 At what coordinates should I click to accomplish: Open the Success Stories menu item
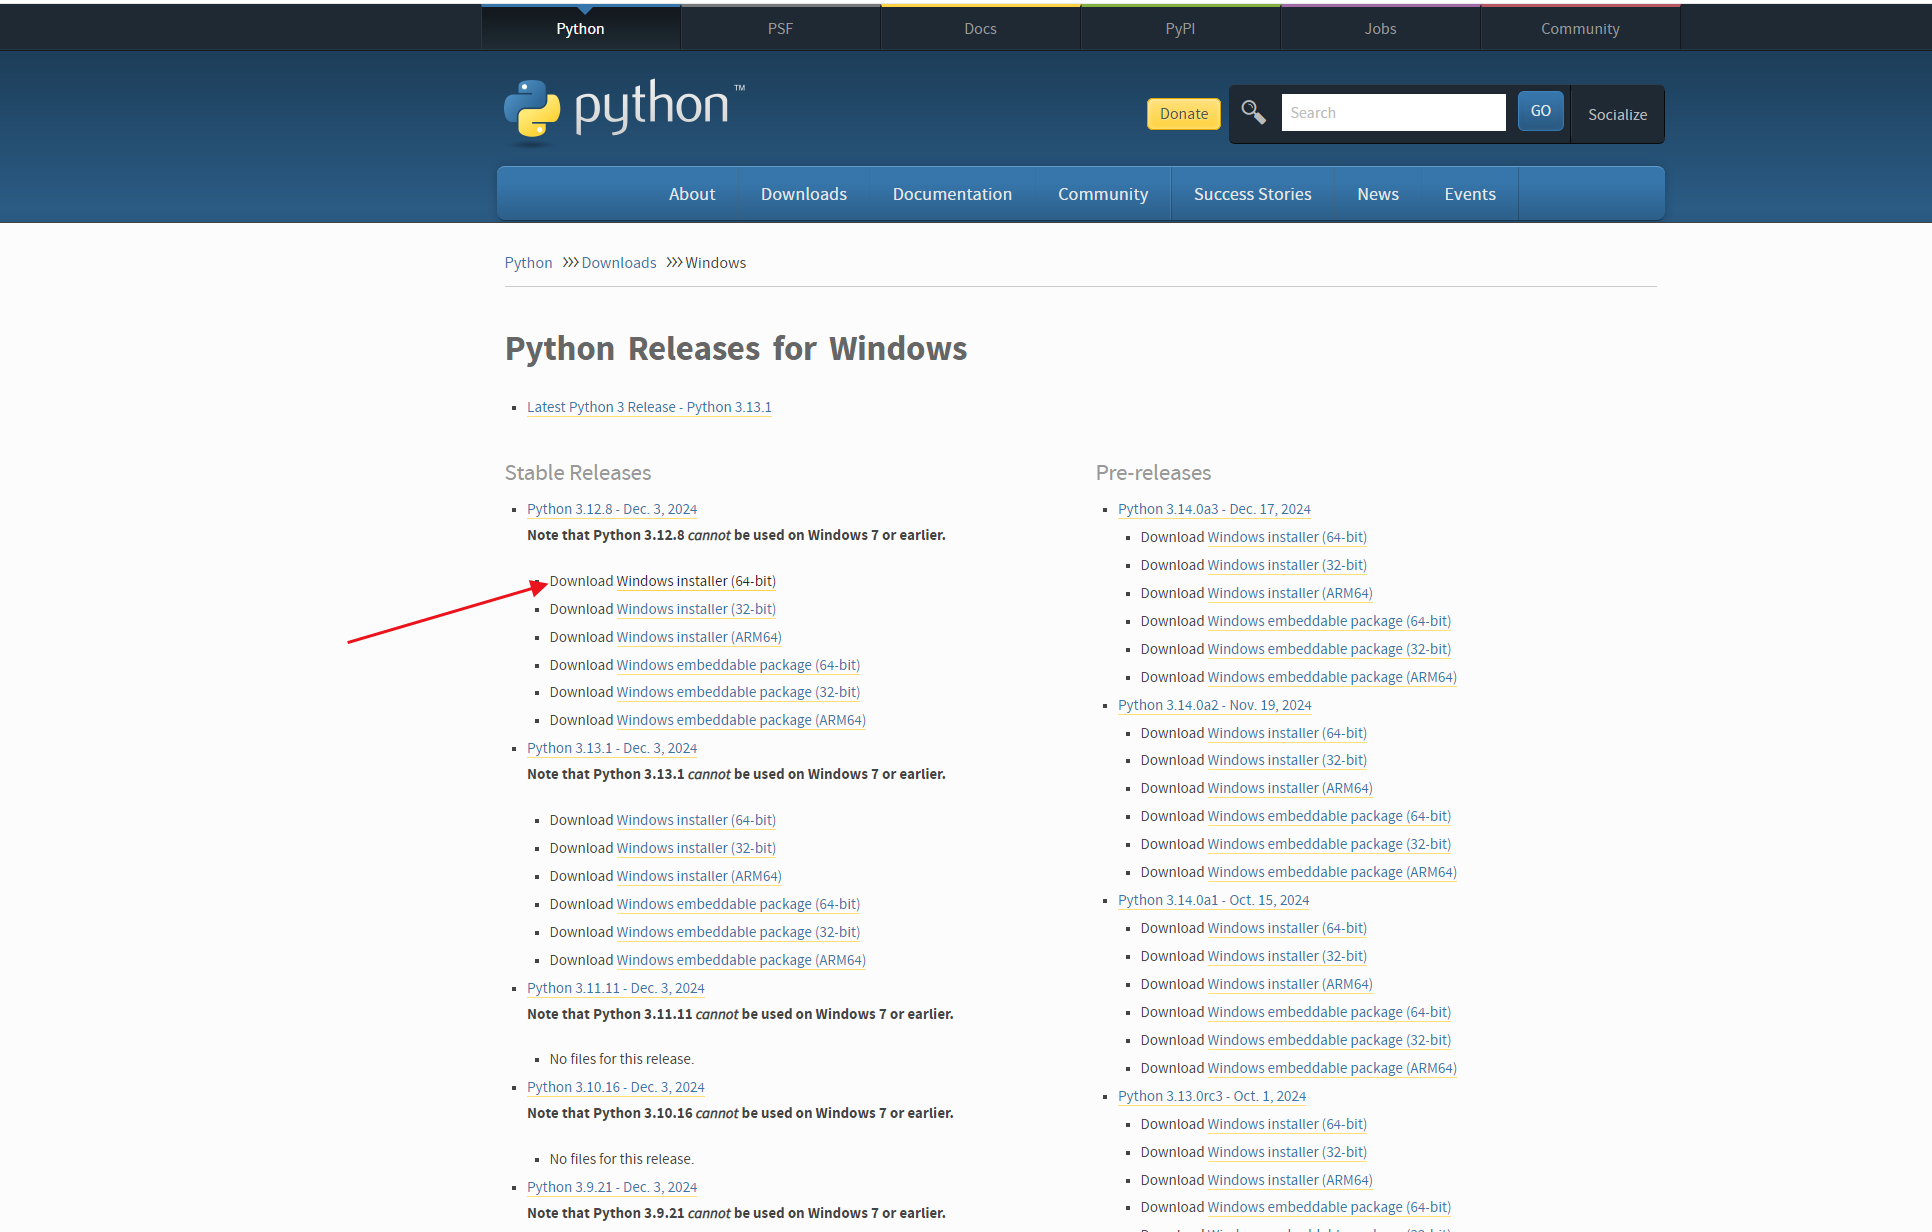1252,194
